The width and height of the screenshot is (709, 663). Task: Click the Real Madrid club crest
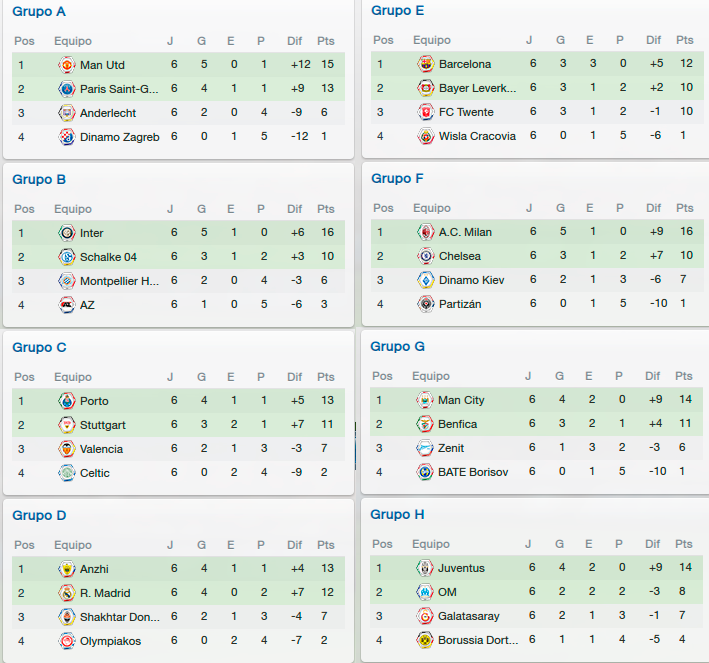point(67,592)
